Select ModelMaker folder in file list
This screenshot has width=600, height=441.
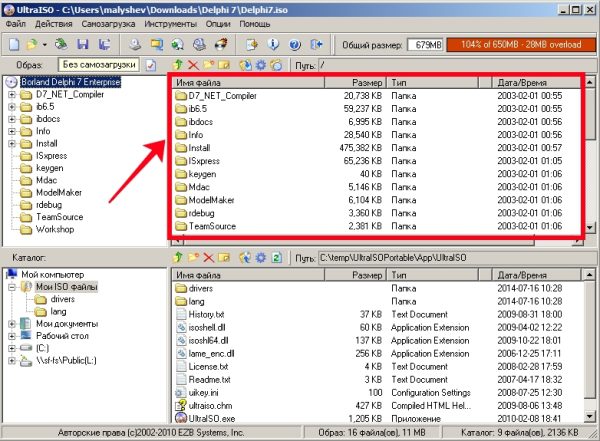[x=211, y=200]
